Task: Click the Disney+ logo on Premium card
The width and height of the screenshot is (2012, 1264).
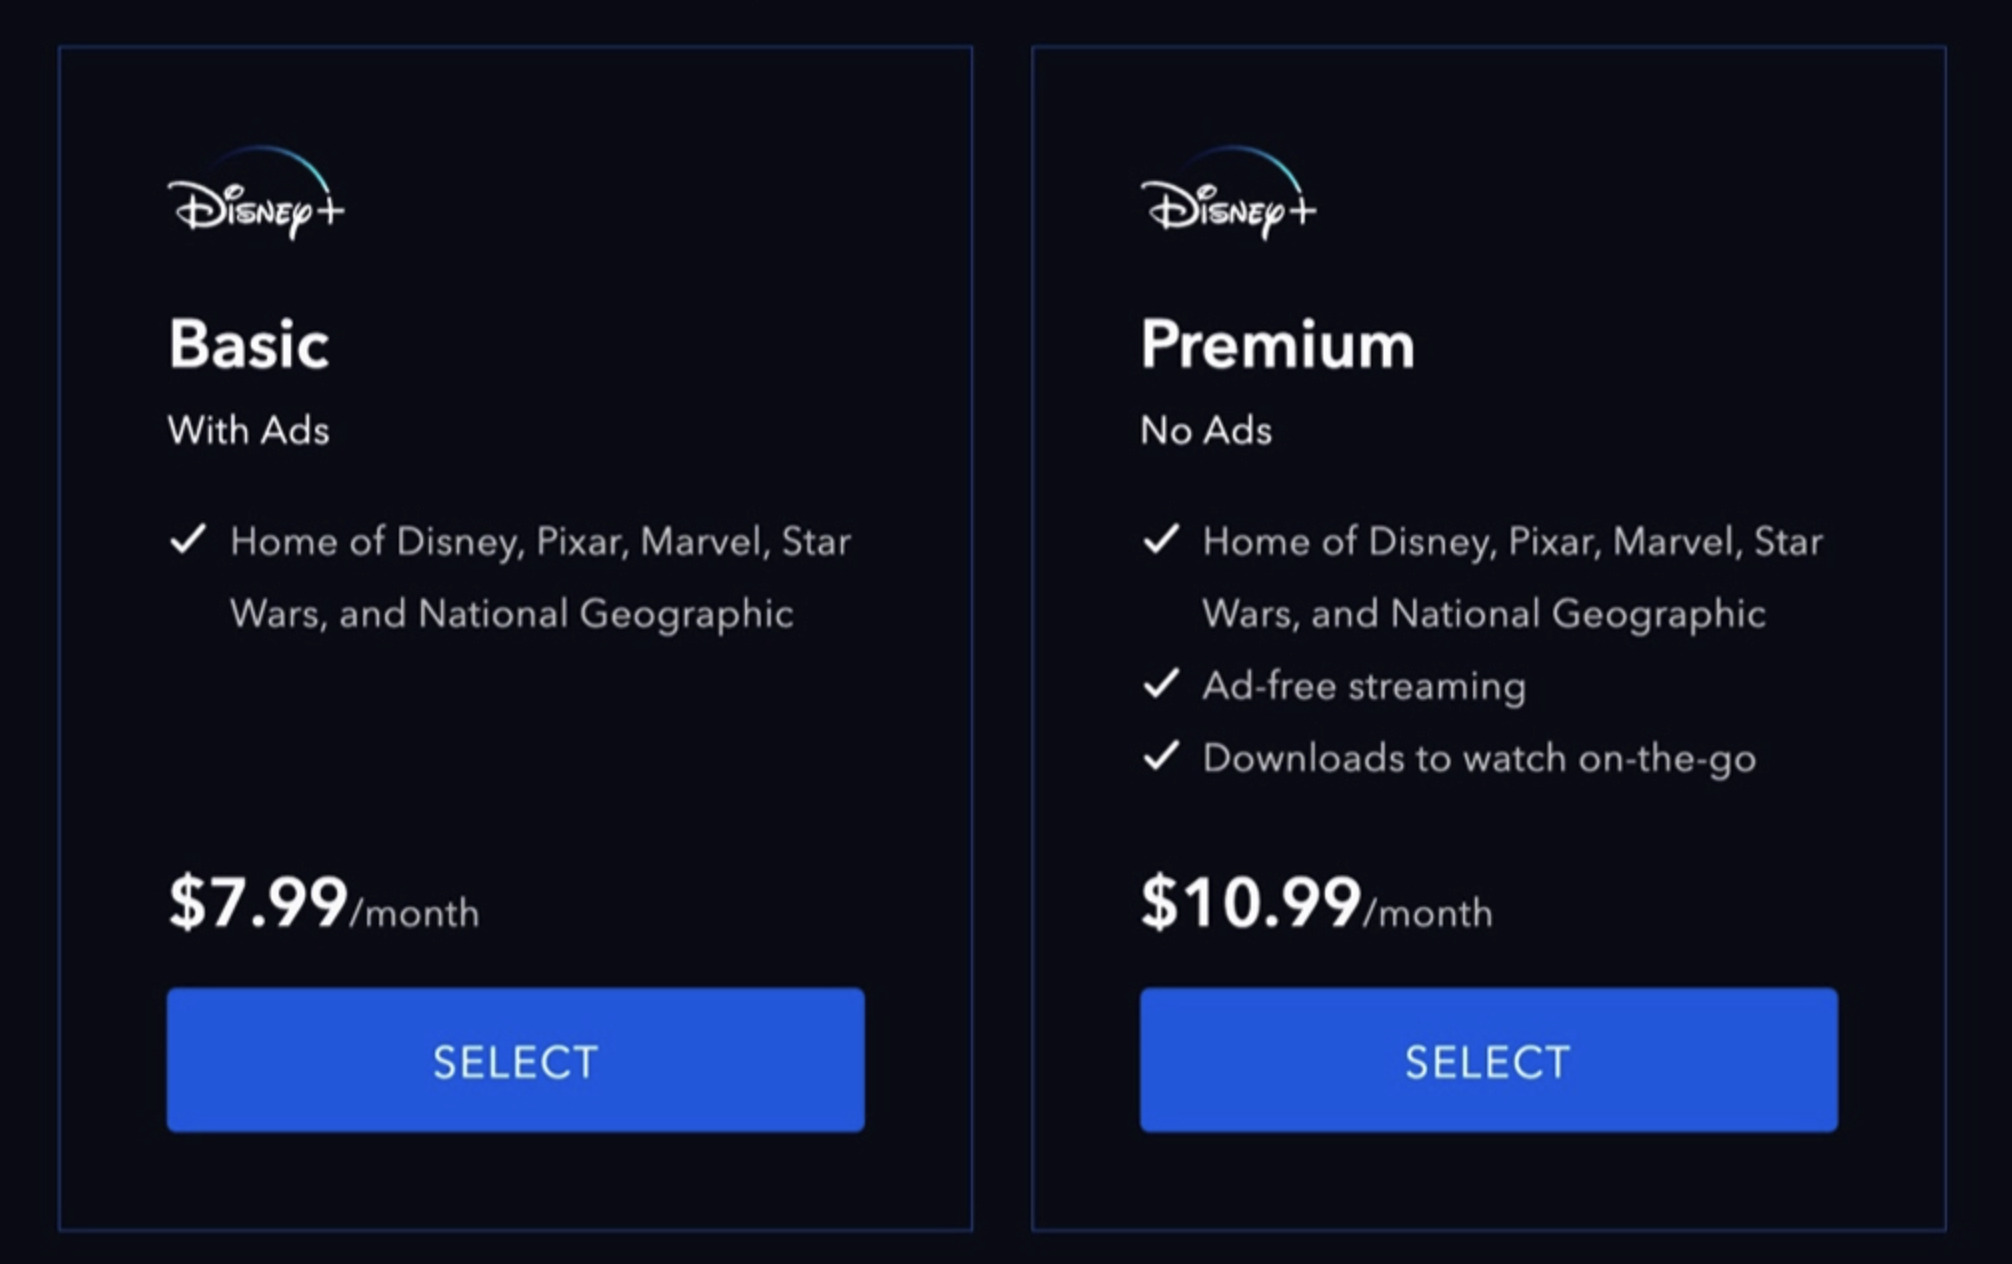Action: pyautogui.click(x=1229, y=194)
